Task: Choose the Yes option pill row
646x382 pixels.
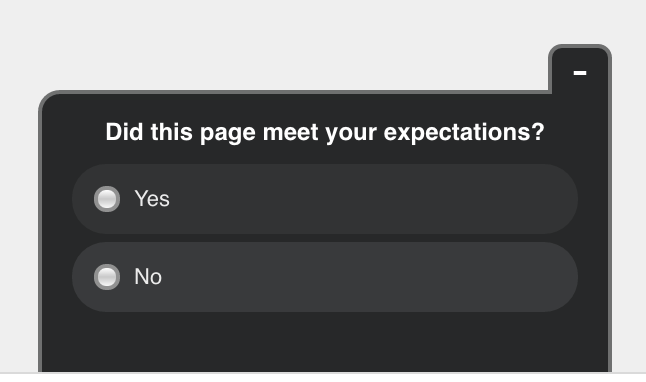Action: pyautogui.click(x=325, y=199)
